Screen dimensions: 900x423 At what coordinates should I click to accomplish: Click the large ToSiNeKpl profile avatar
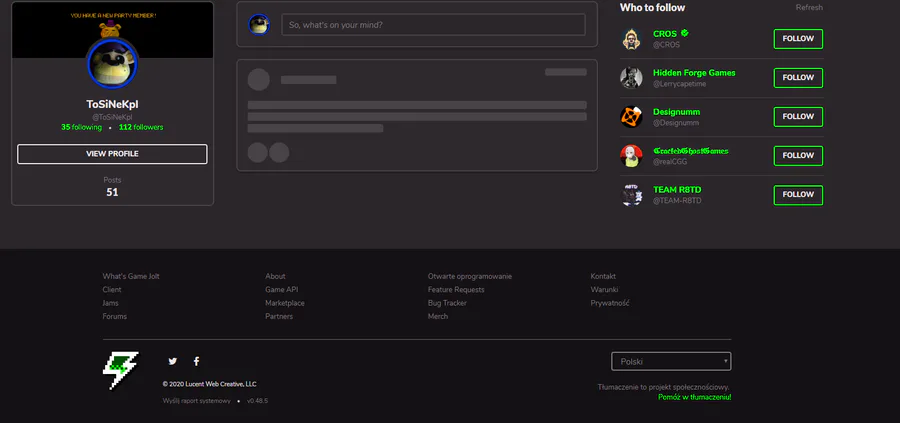(x=112, y=64)
